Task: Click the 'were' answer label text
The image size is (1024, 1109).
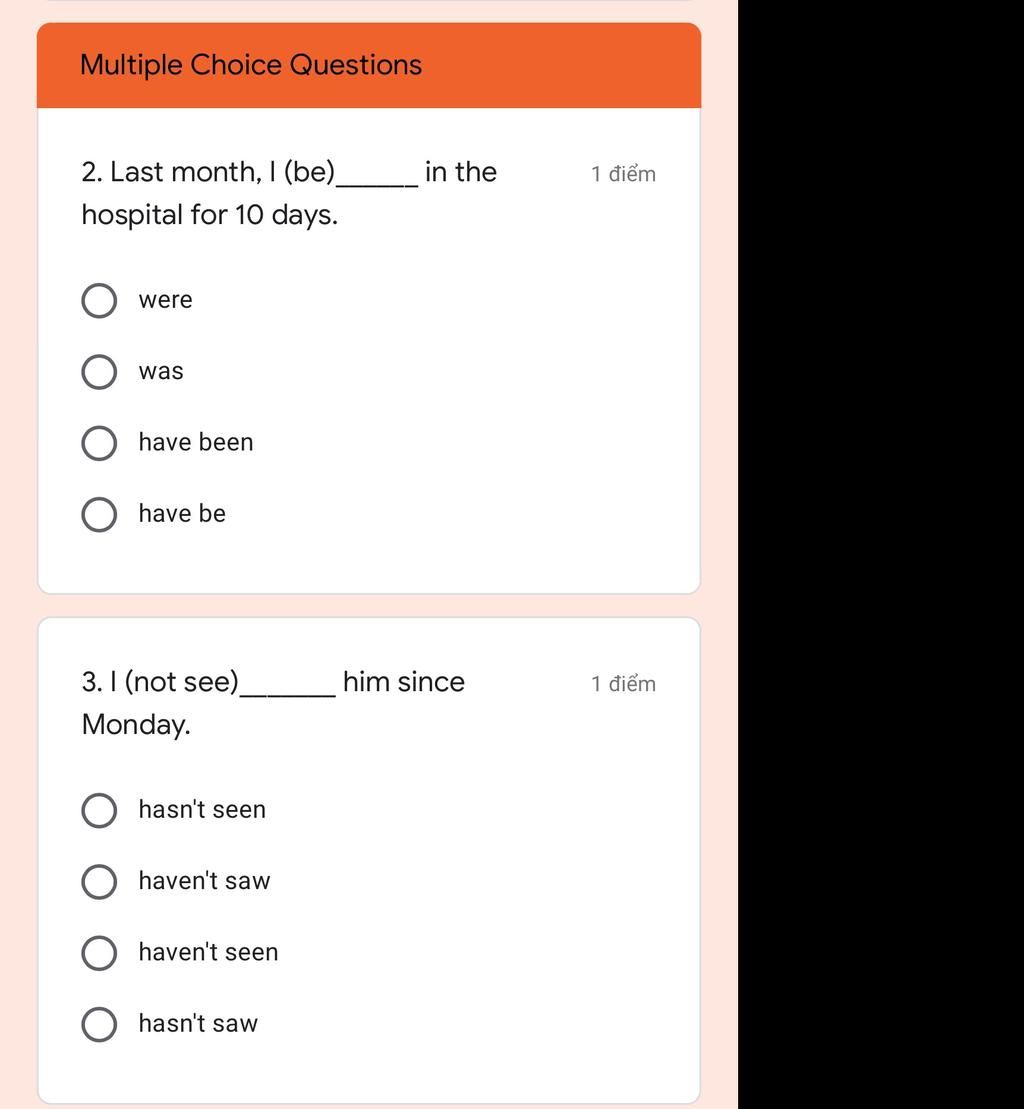Action: 165,300
